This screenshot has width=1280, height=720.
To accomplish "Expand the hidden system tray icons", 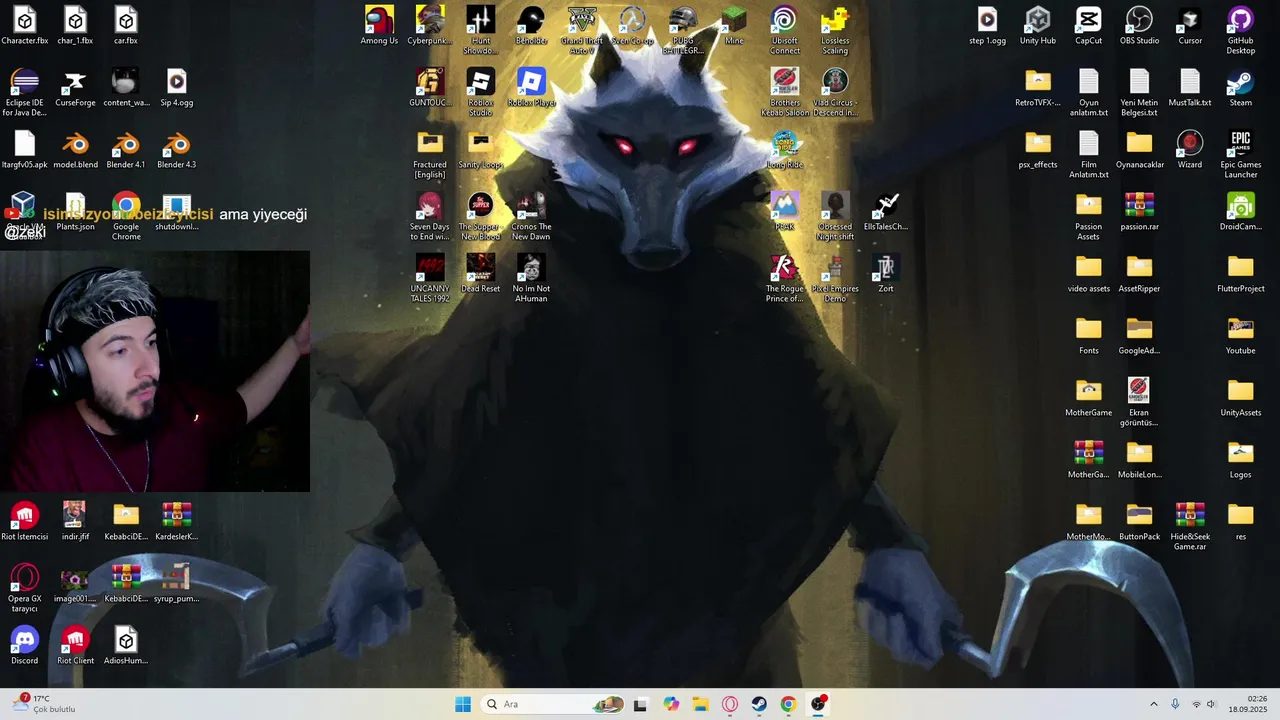I will pos(1153,704).
